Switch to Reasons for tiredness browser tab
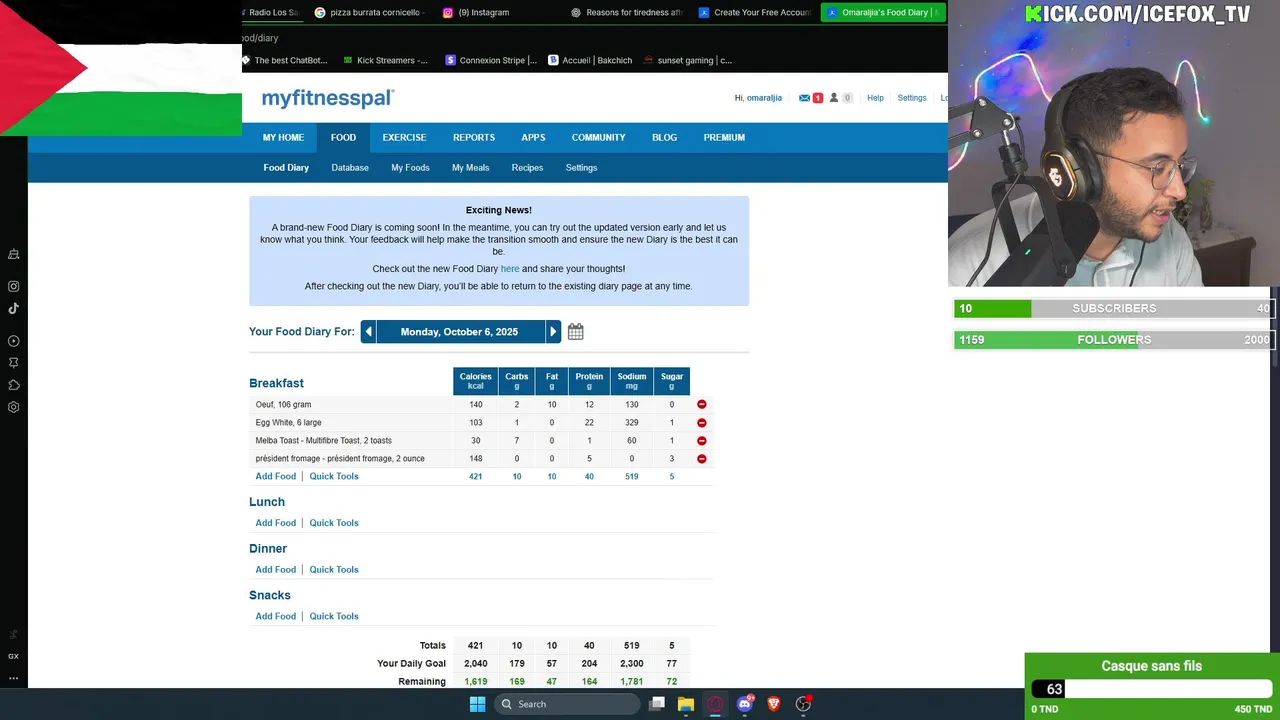The width and height of the screenshot is (1280, 720). point(627,12)
